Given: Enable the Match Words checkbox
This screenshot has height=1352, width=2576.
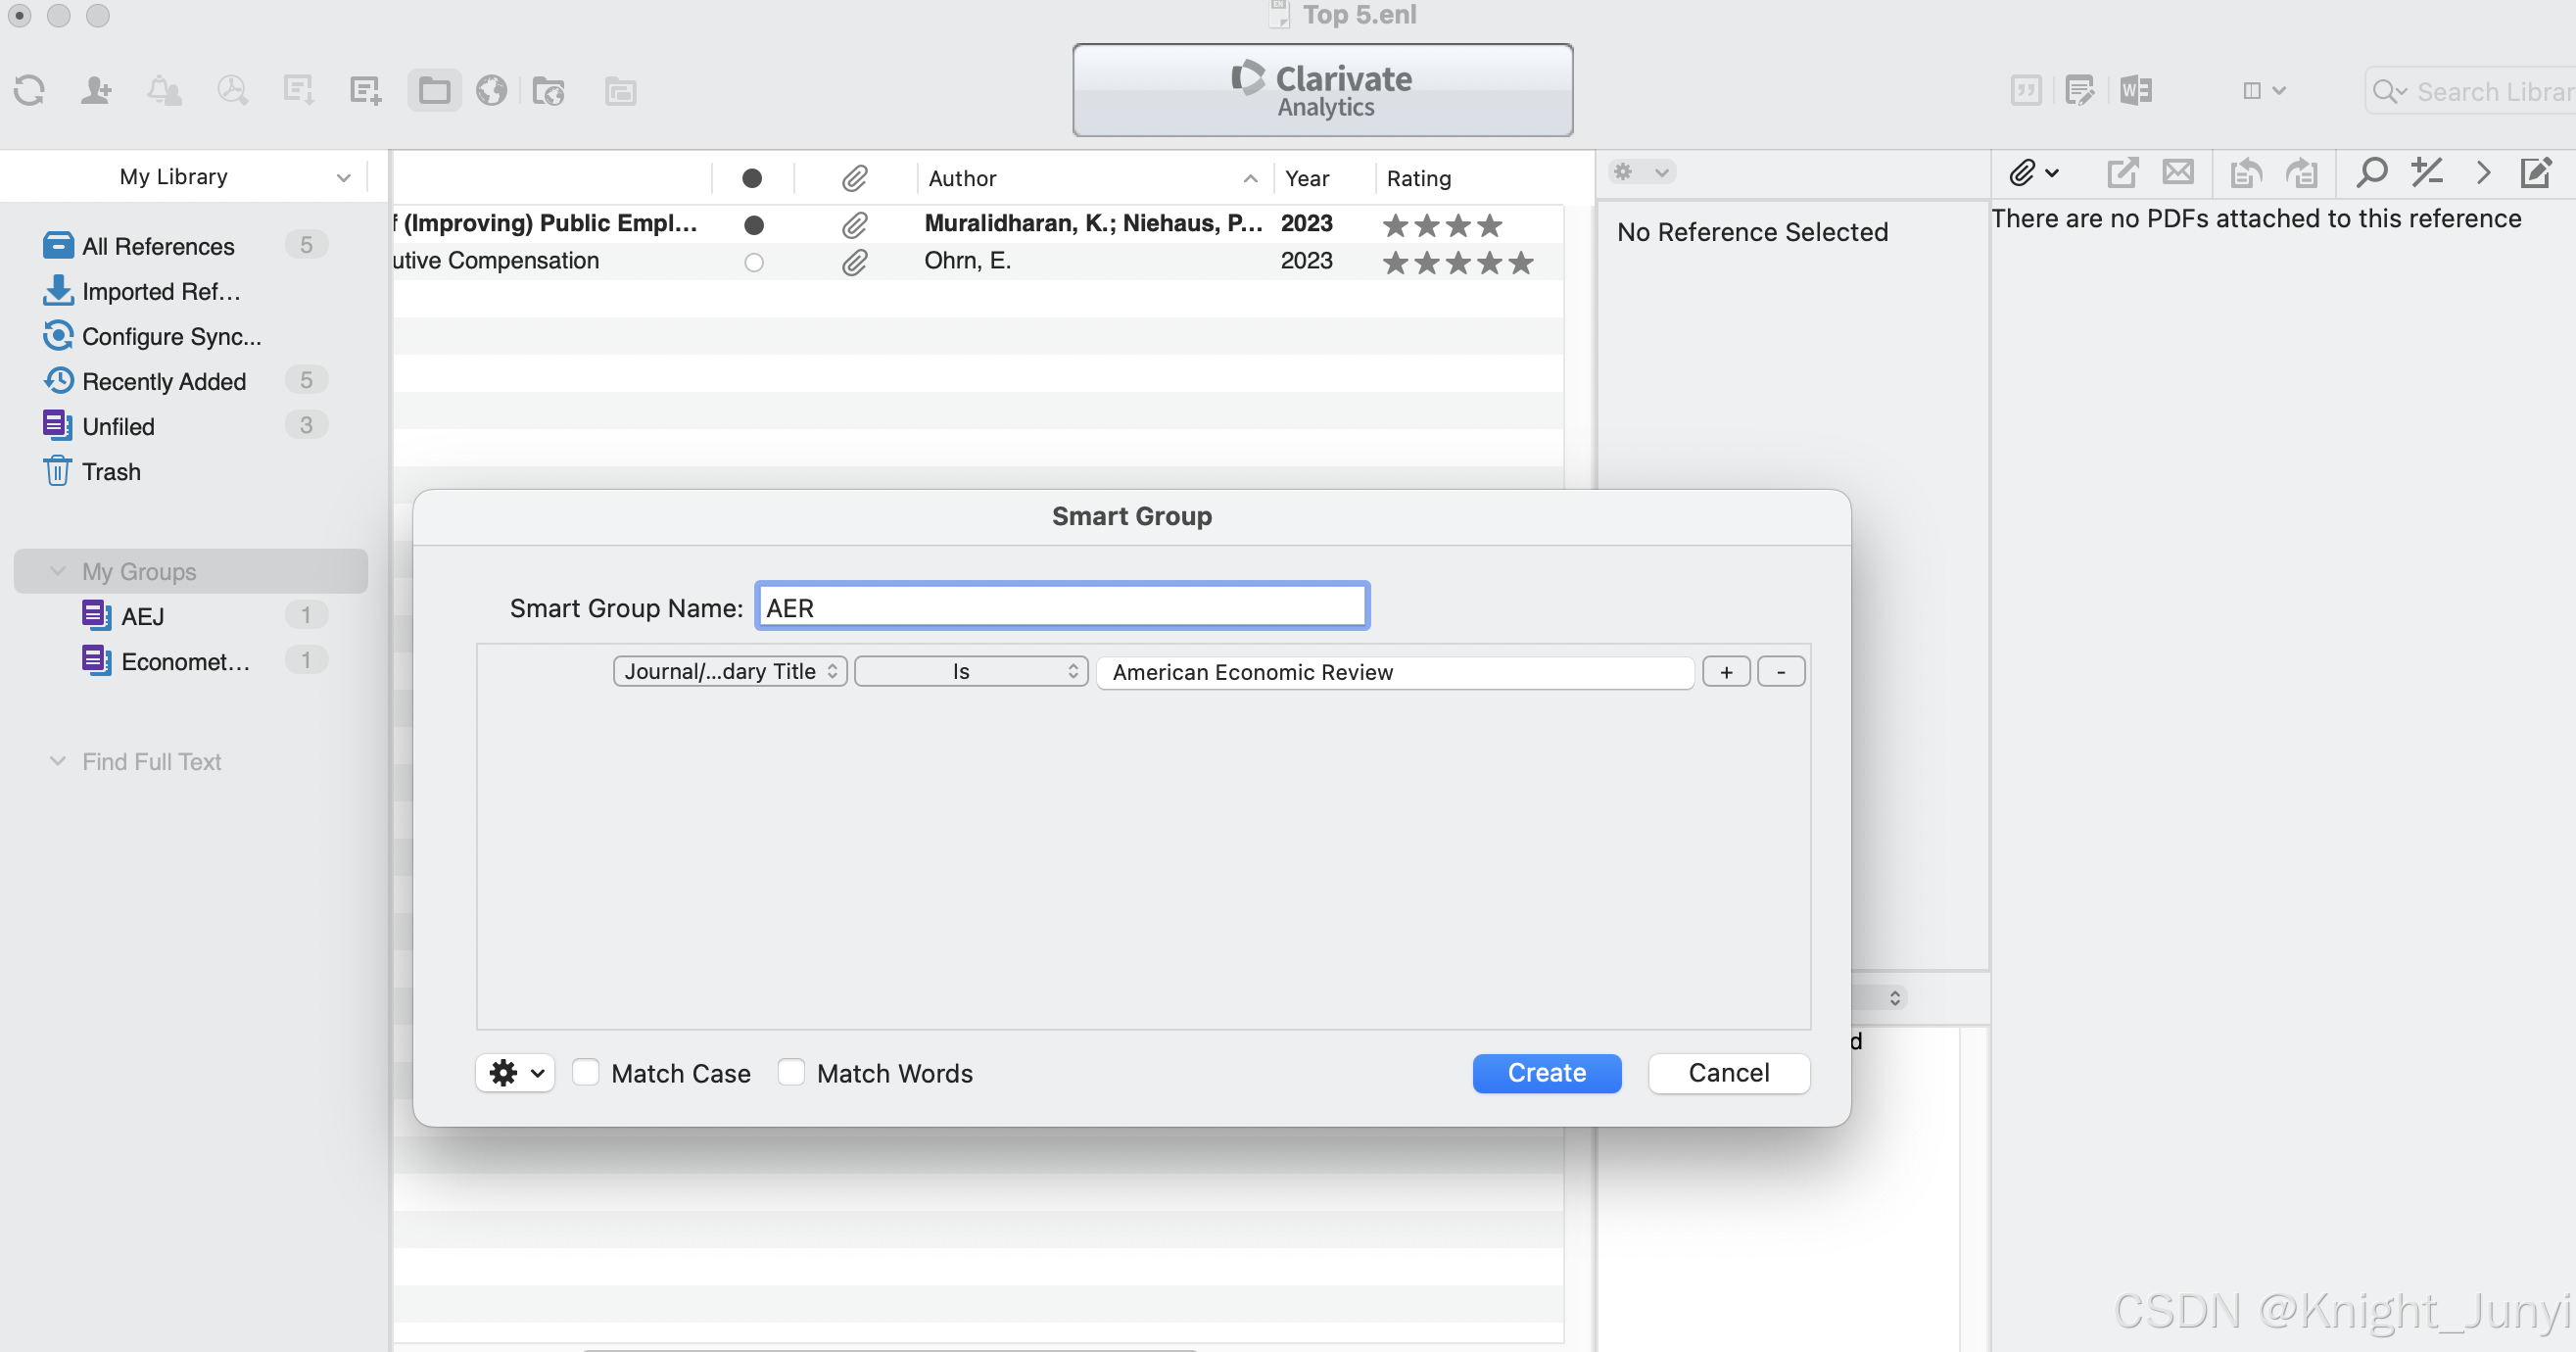Looking at the screenshot, I should pyautogui.click(x=791, y=1072).
